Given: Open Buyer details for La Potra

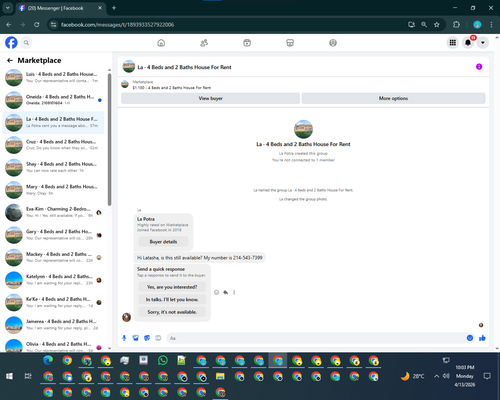Looking at the screenshot, I should [x=163, y=242].
